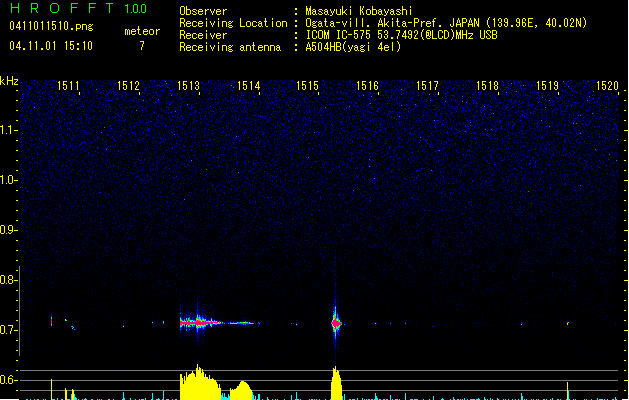This screenshot has width=629, height=400.
Task: Click the 1.0 frequency axis label
Action: tap(9, 180)
